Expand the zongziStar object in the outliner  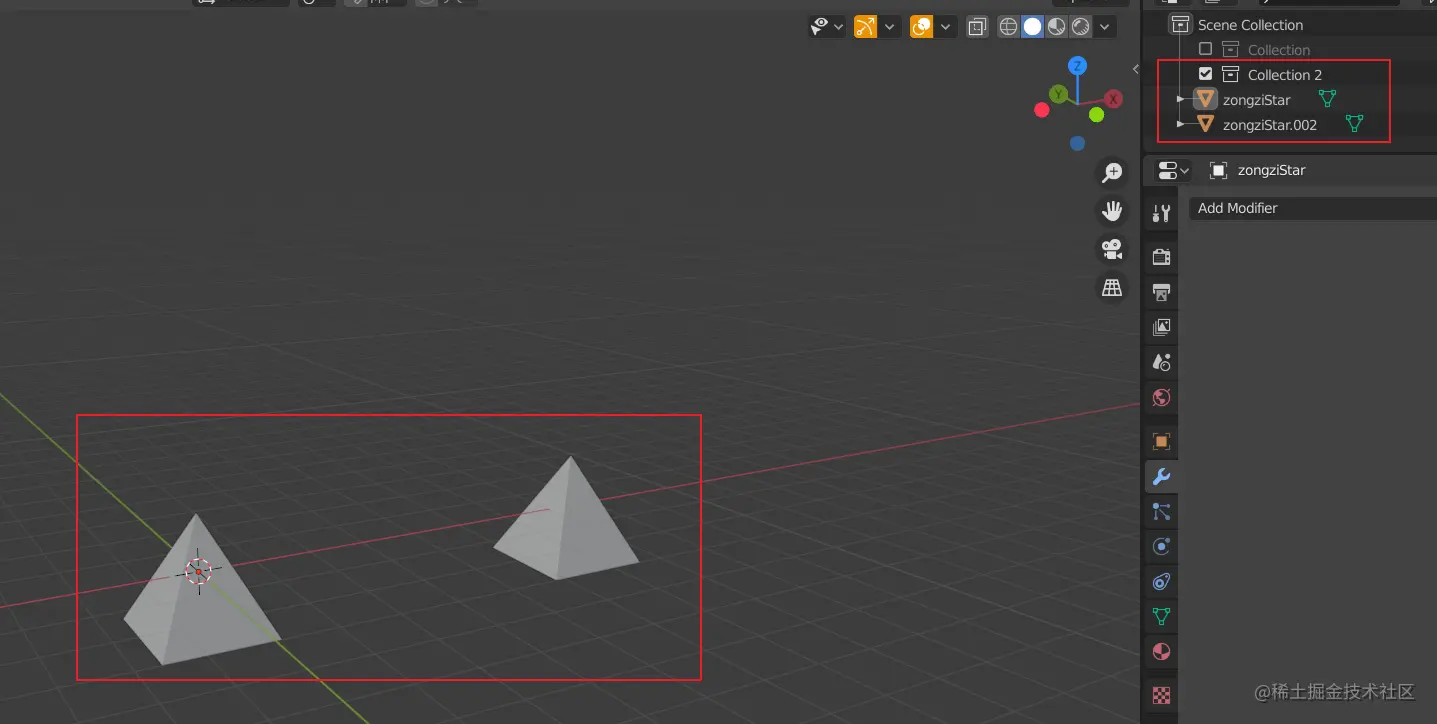[1181, 99]
